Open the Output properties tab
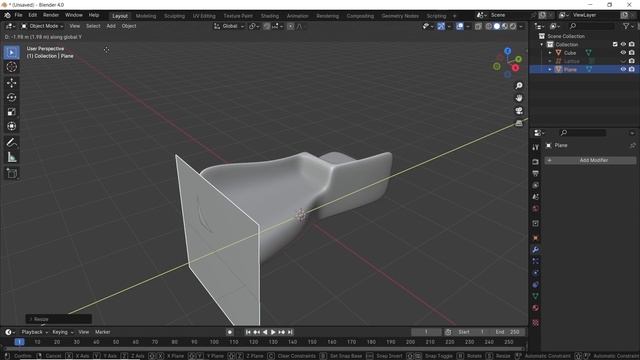 (x=536, y=173)
